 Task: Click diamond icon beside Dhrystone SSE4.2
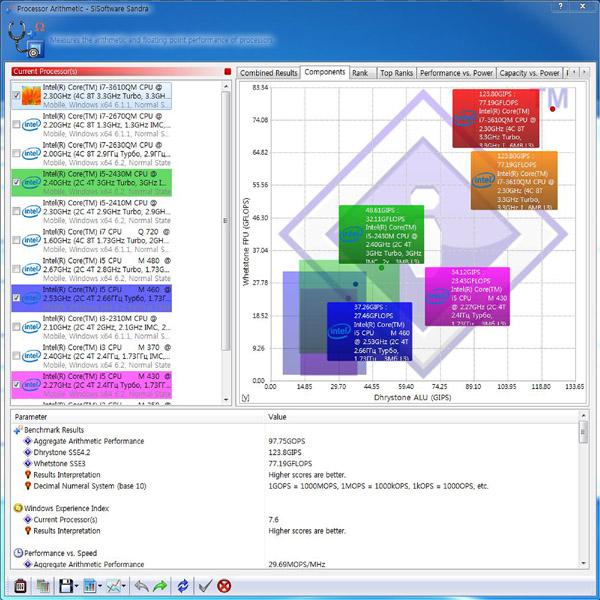28,452
